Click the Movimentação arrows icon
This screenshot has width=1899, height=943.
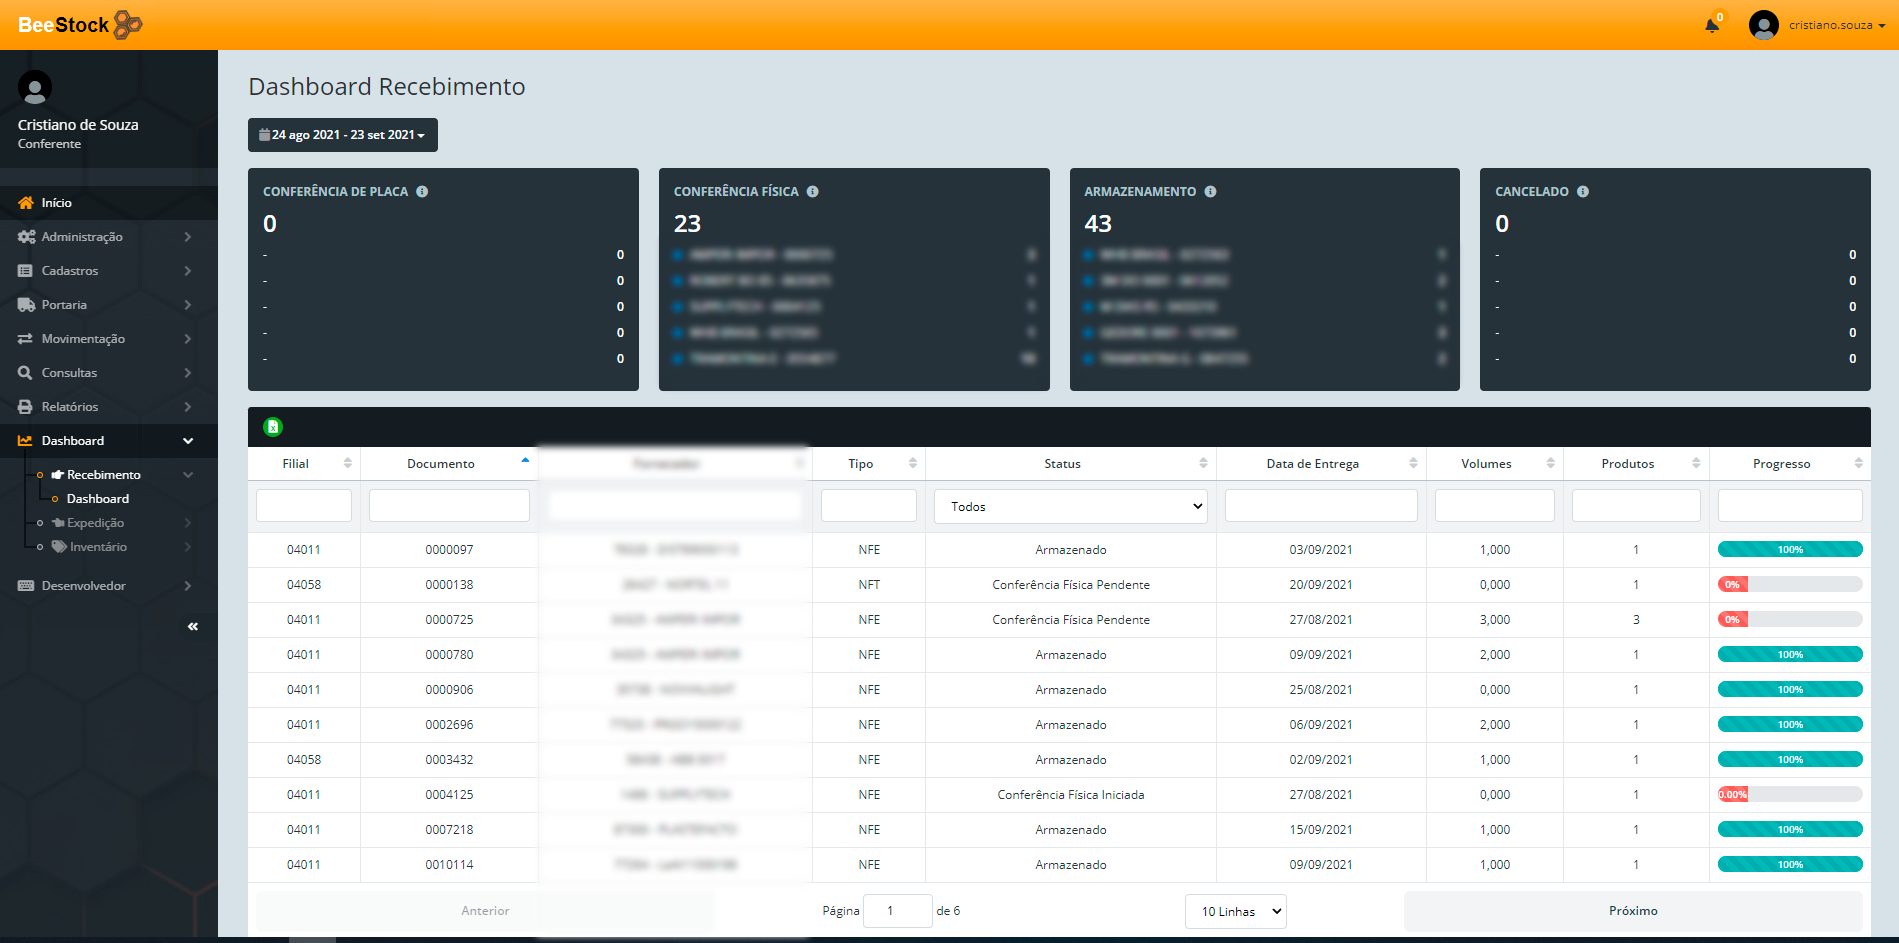point(25,339)
